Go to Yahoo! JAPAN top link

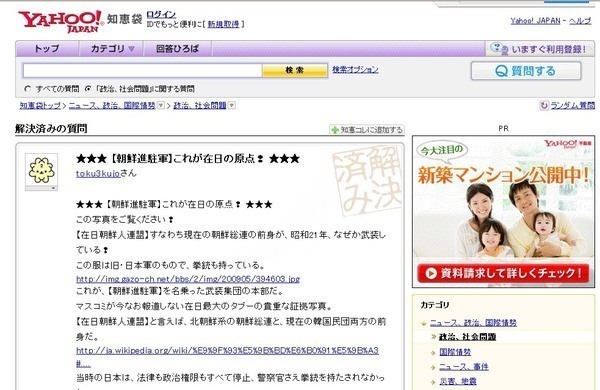[535, 21]
